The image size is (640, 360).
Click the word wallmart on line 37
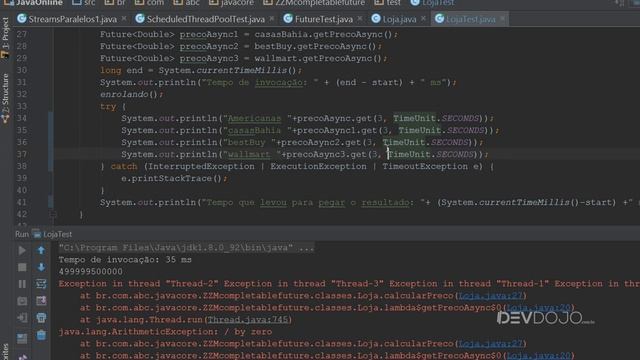click(249, 154)
